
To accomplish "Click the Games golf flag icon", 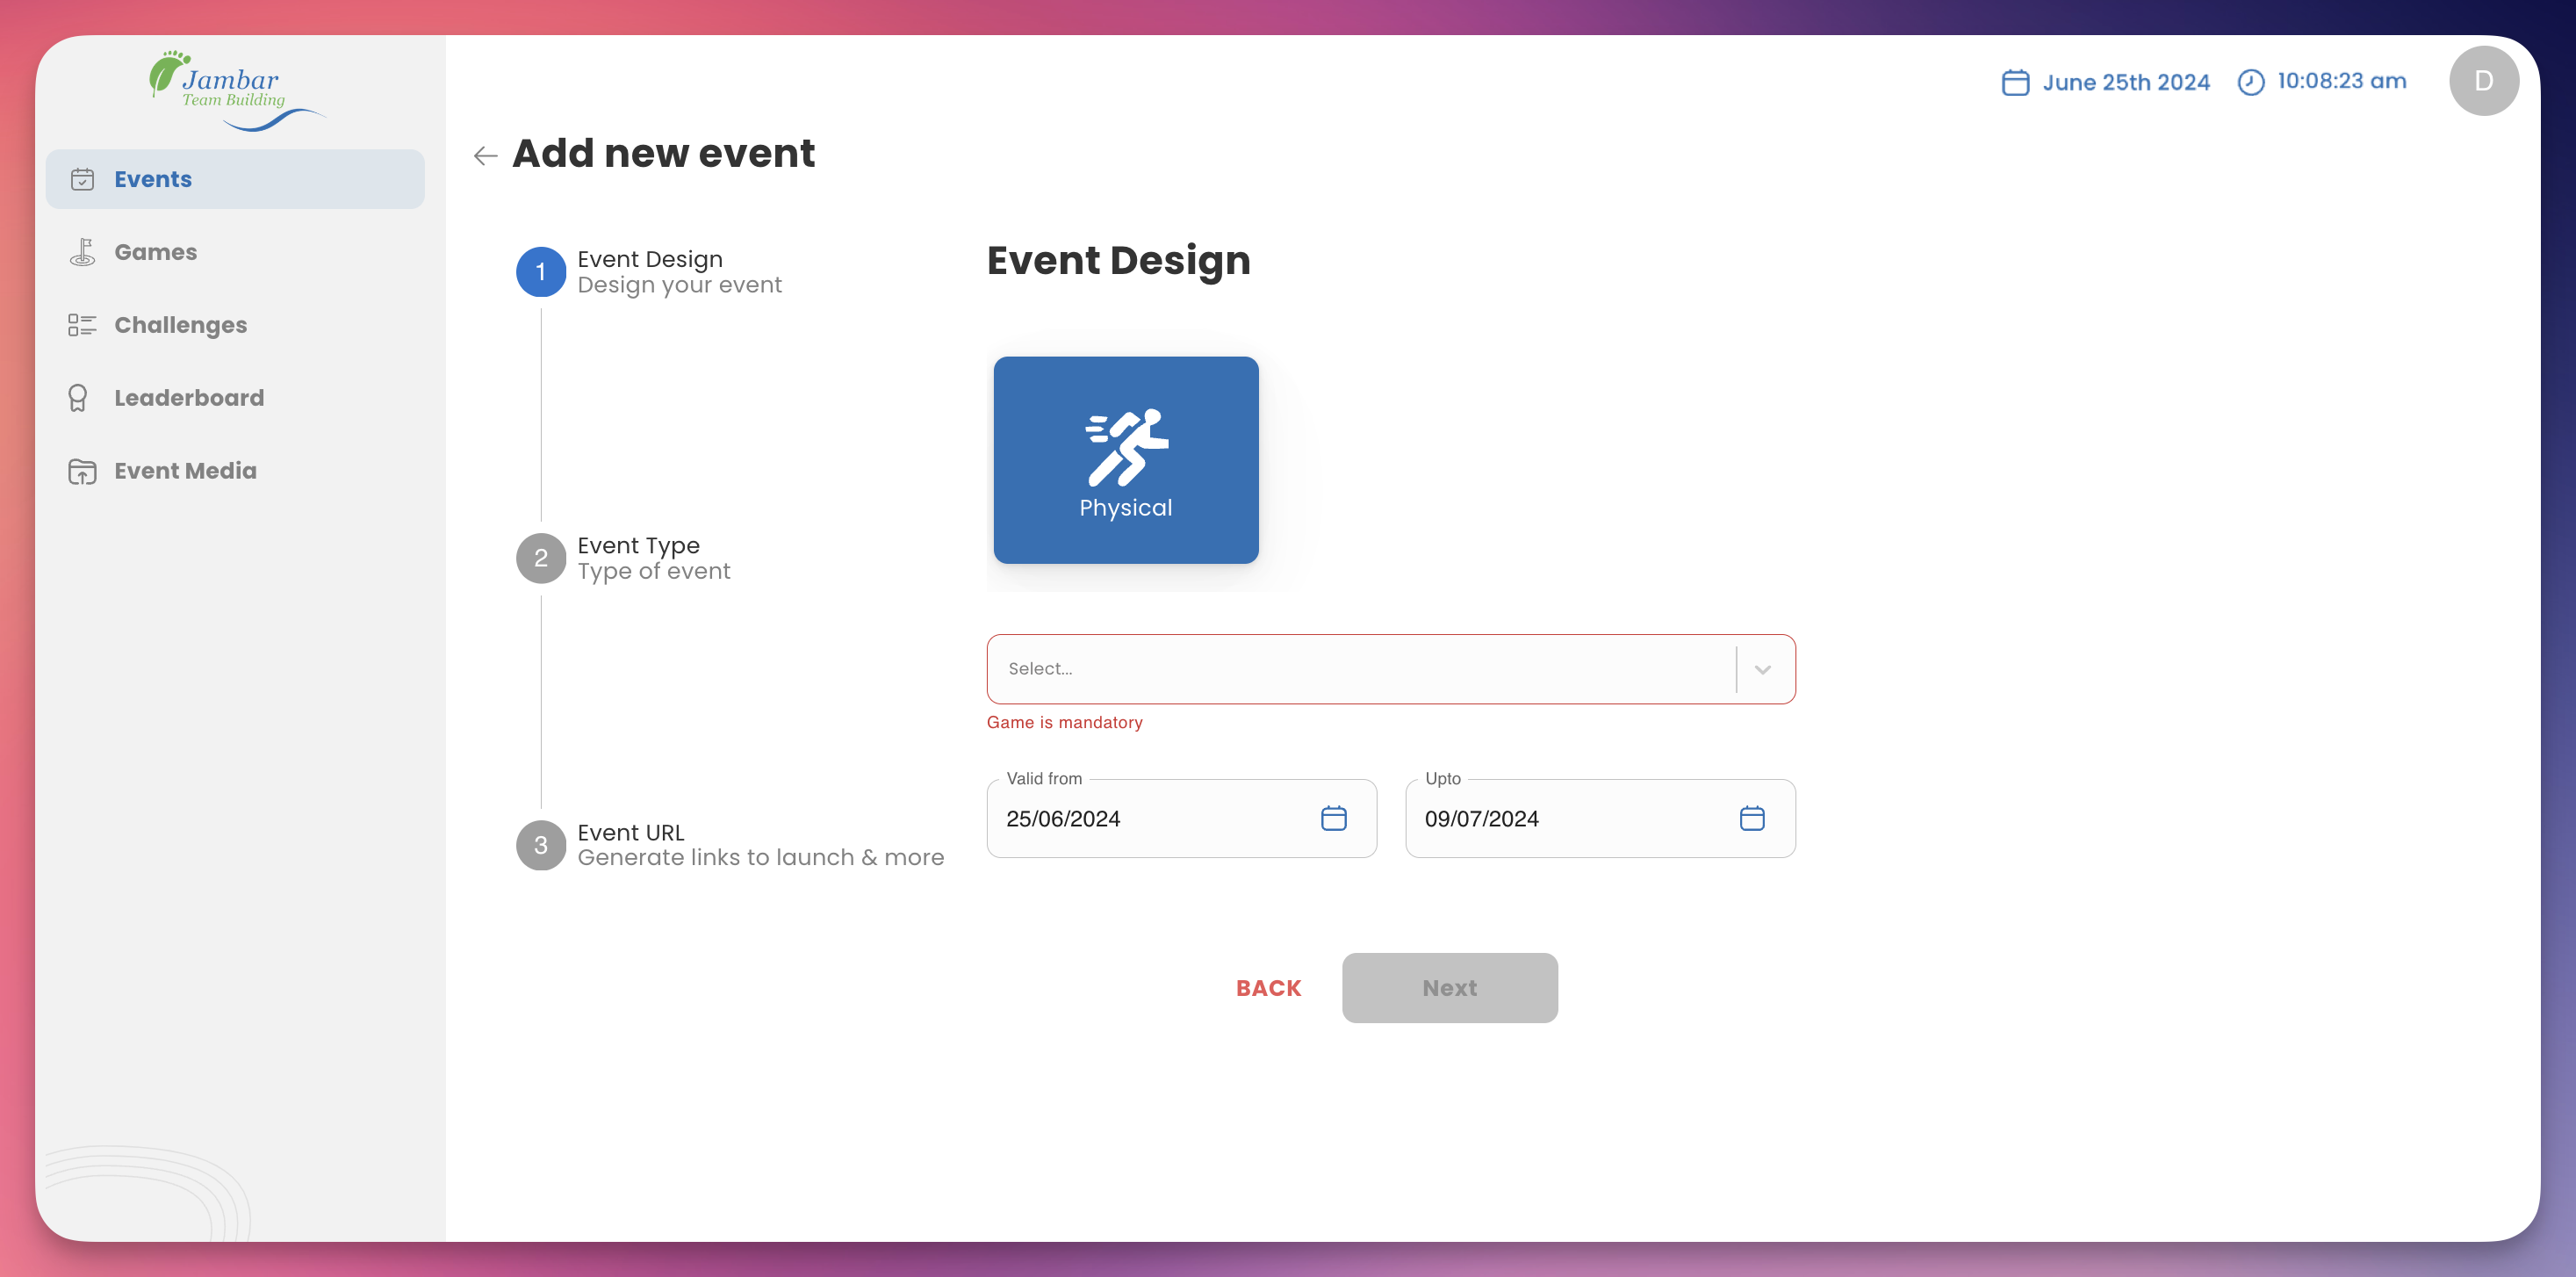I will coord(82,252).
